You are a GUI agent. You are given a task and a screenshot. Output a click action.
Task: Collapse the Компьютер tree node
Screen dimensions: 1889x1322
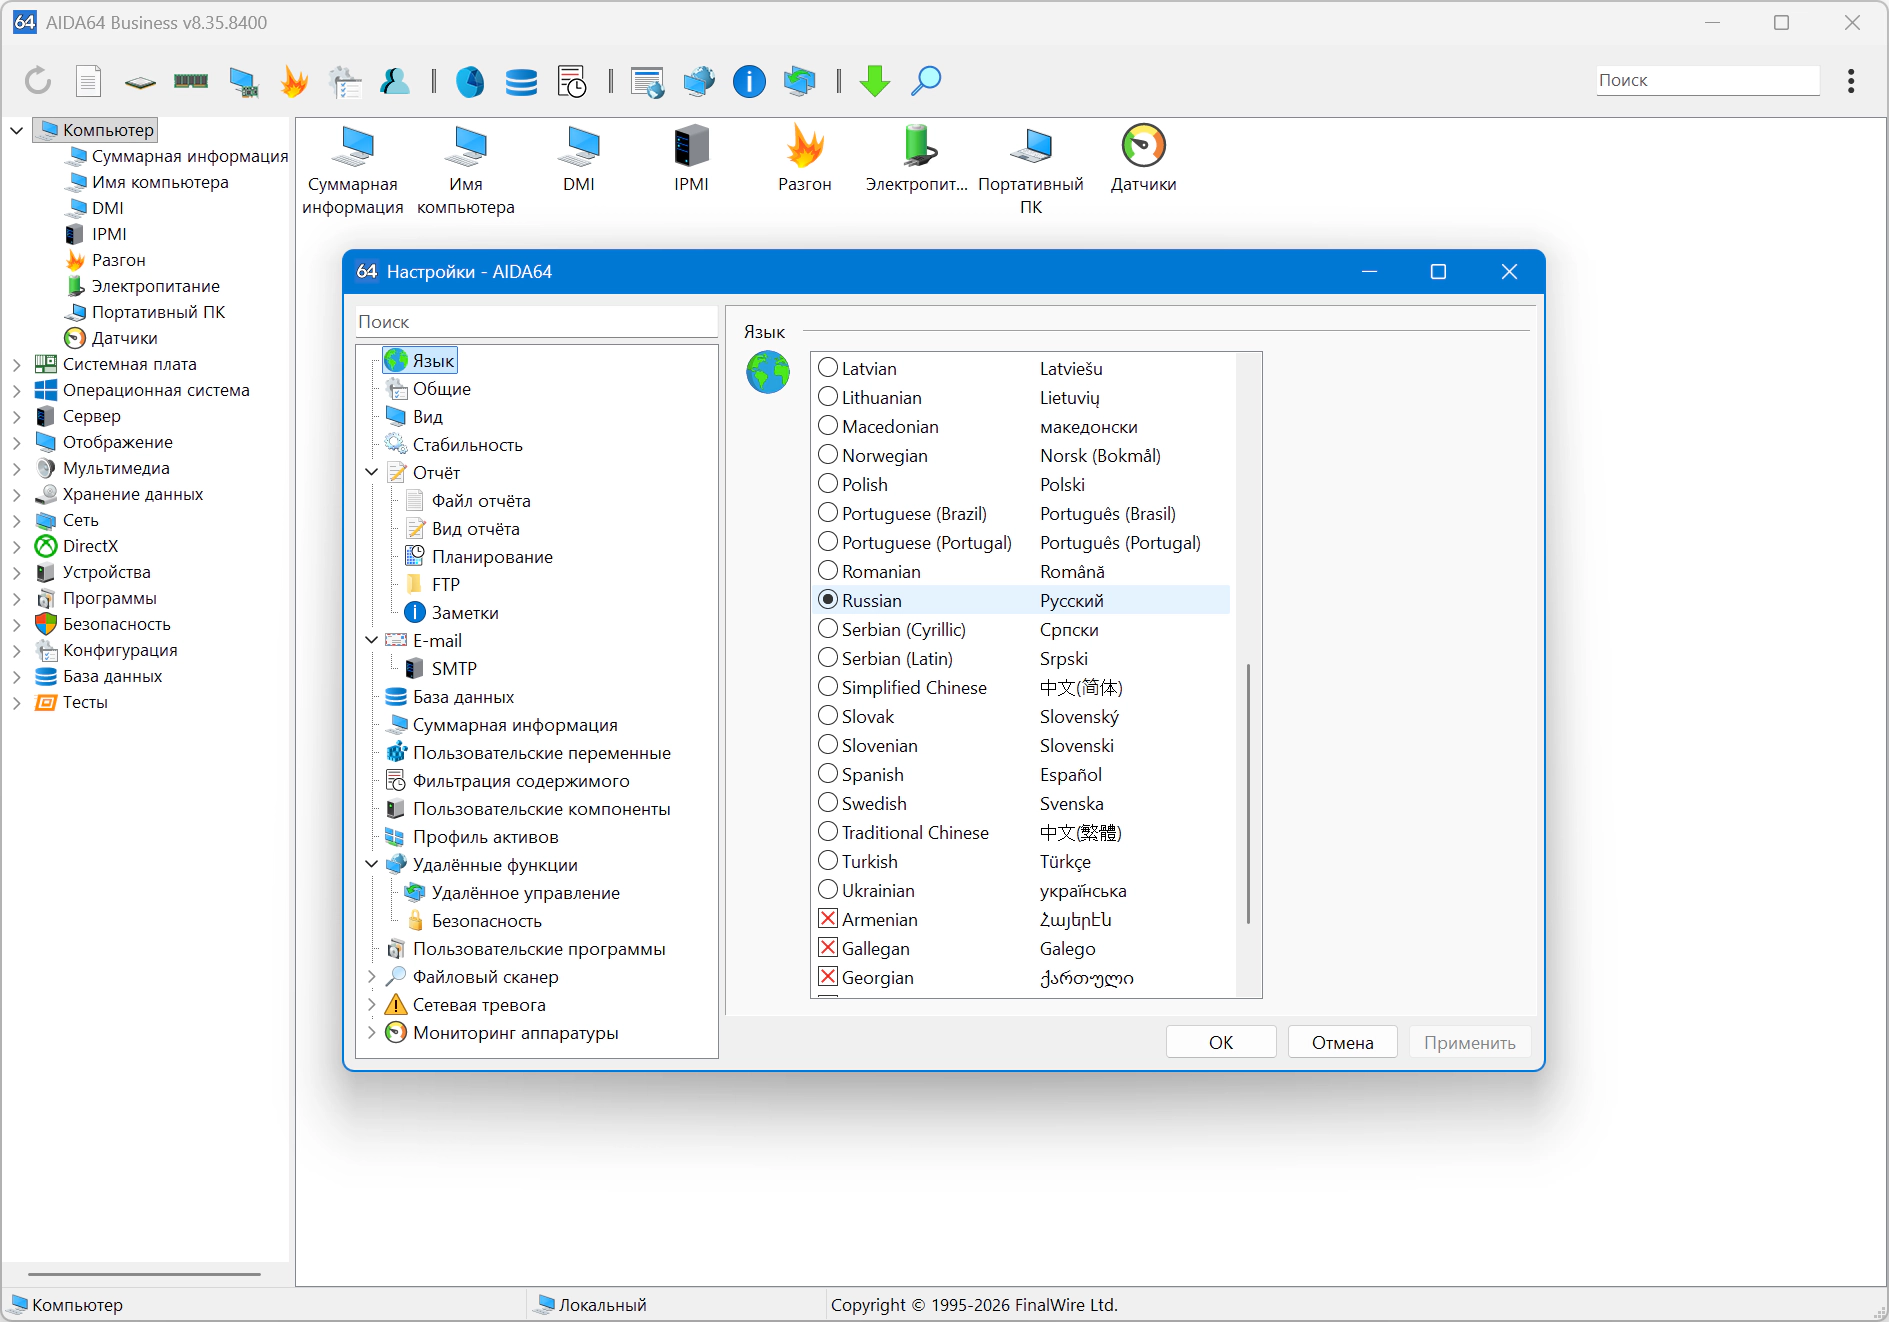coord(17,130)
